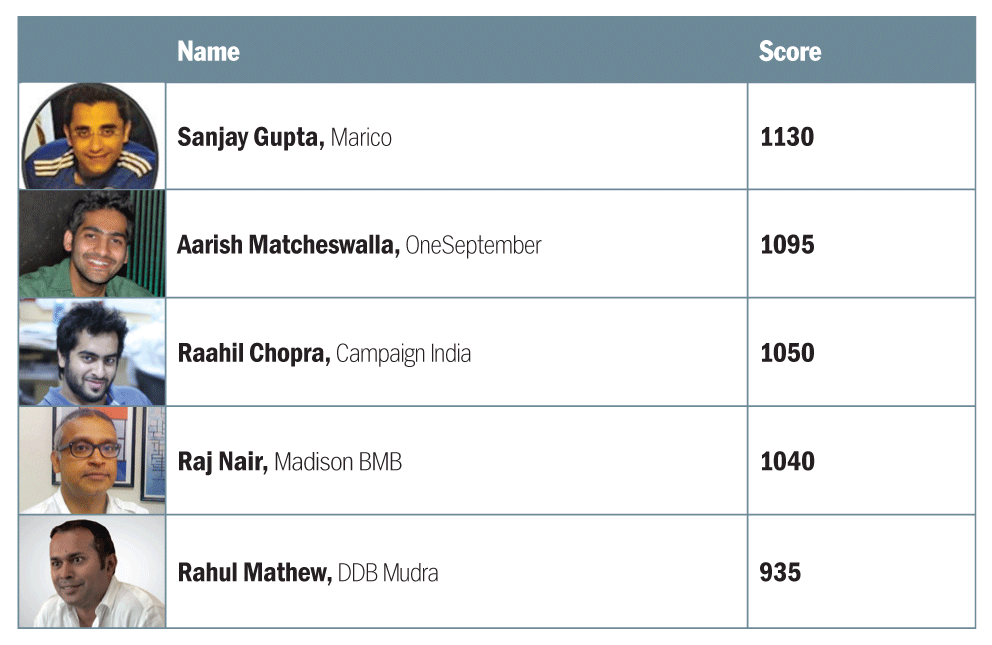992x645 pixels.
Task: Select the name Rahul Mathew
Action: pos(254,572)
